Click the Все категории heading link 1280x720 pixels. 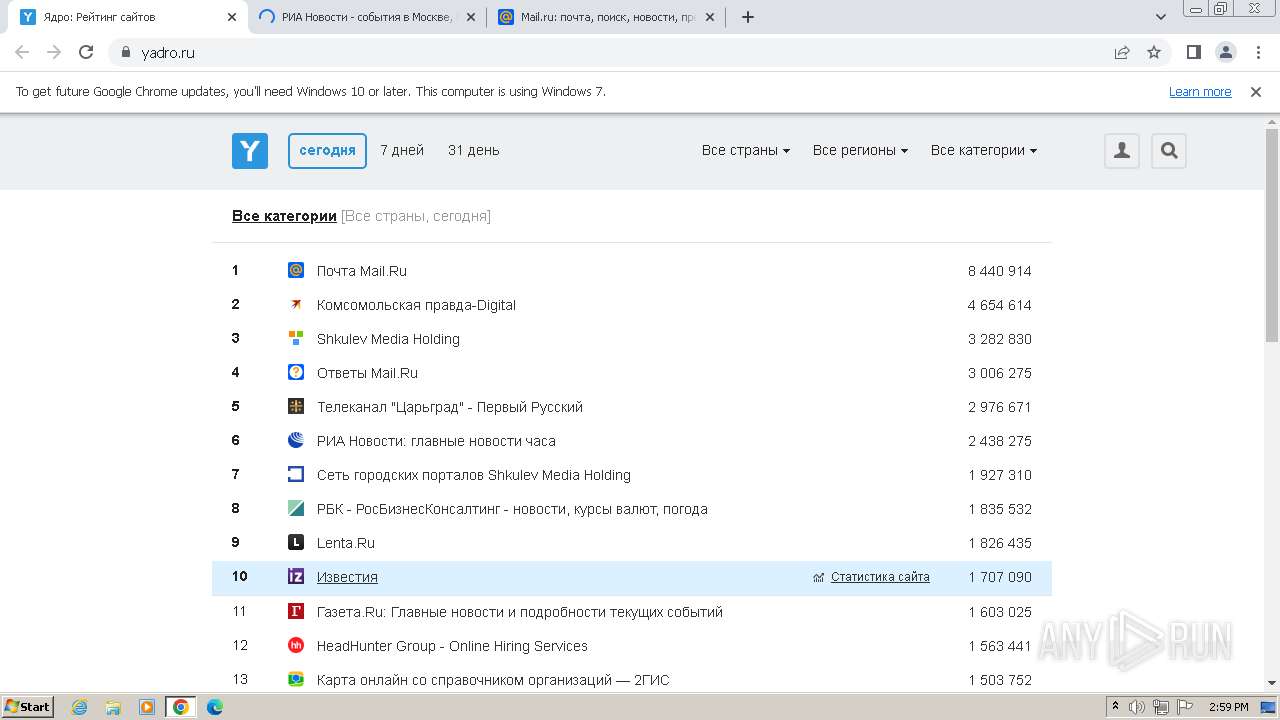284,216
